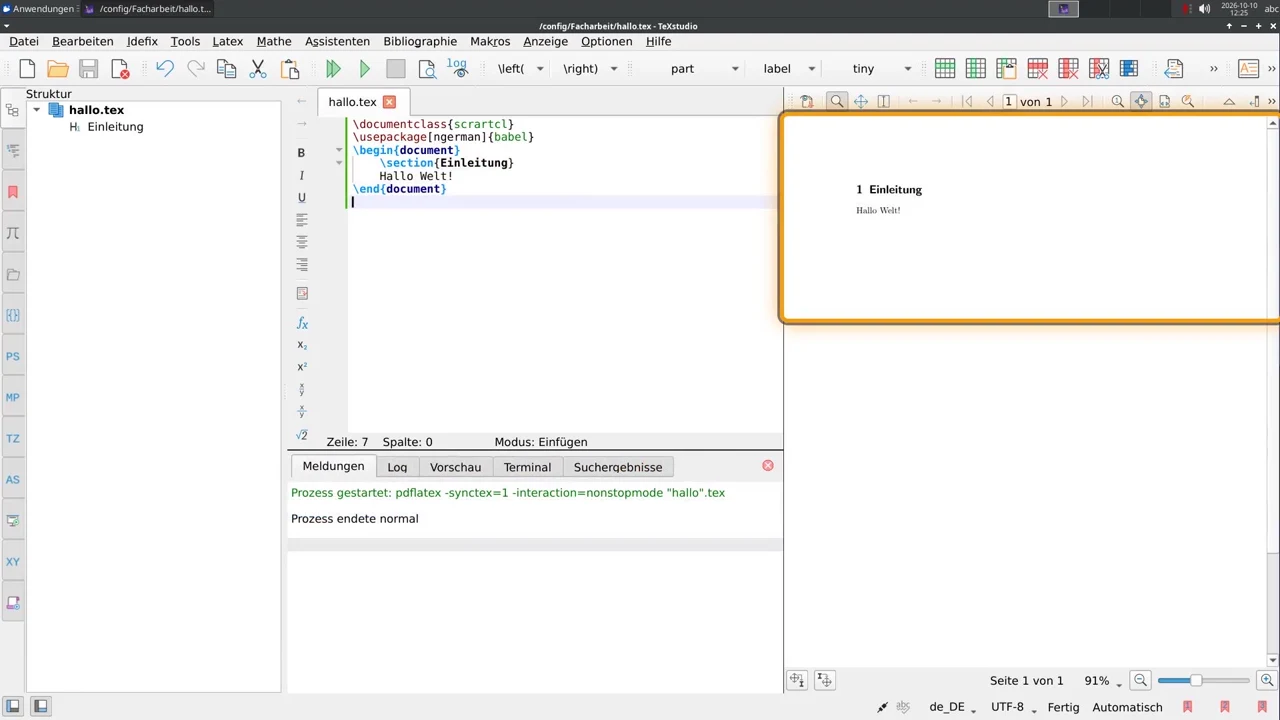
Task: Switch to the Terminal tab
Action: click(527, 467)
